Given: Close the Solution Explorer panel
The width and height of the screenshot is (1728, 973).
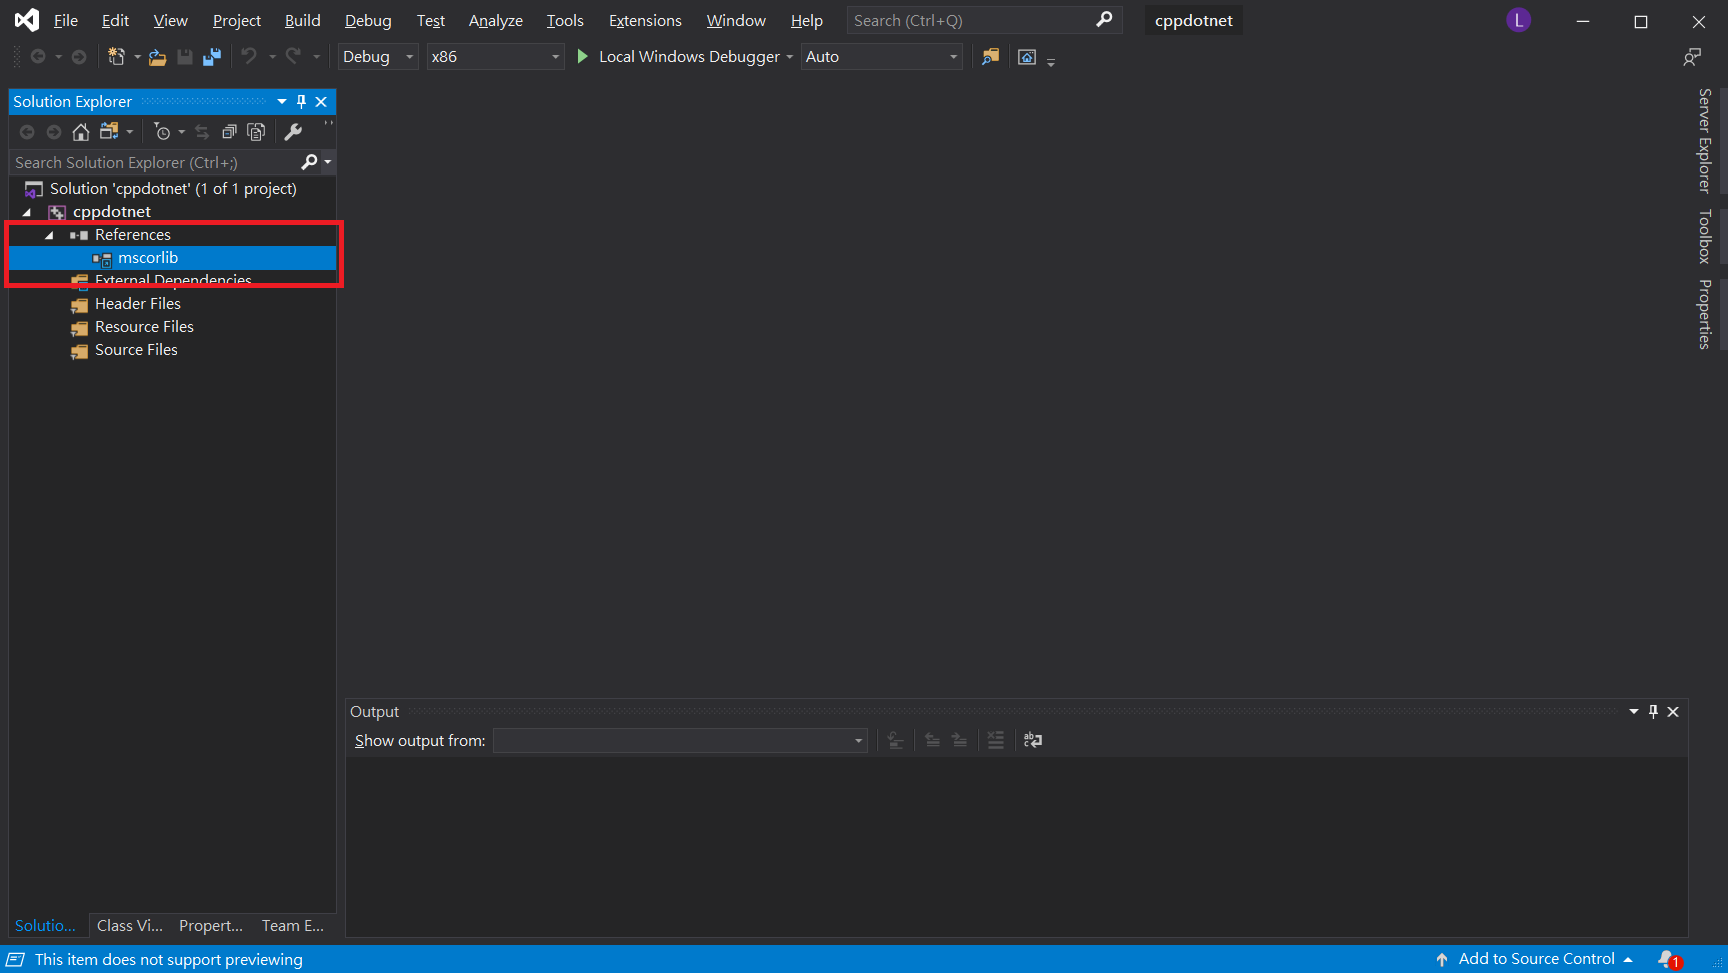Looking at the screenshot, I should (x=321, y=101).
